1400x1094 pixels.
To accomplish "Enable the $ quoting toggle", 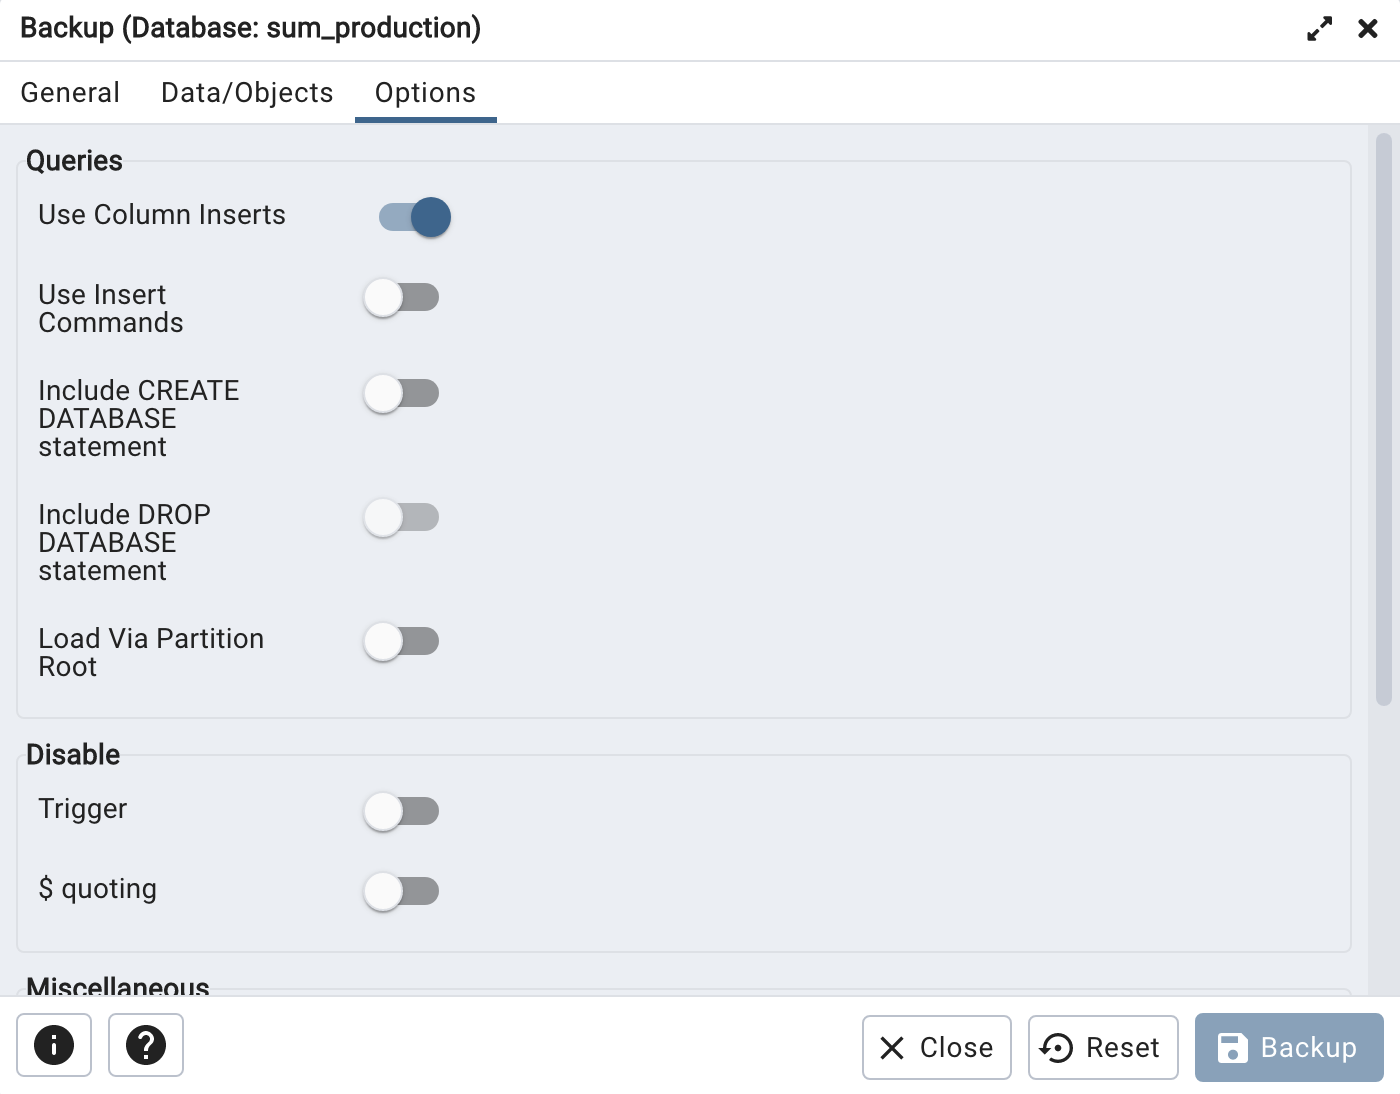I will pyautogui.click(x=401, y=891).
